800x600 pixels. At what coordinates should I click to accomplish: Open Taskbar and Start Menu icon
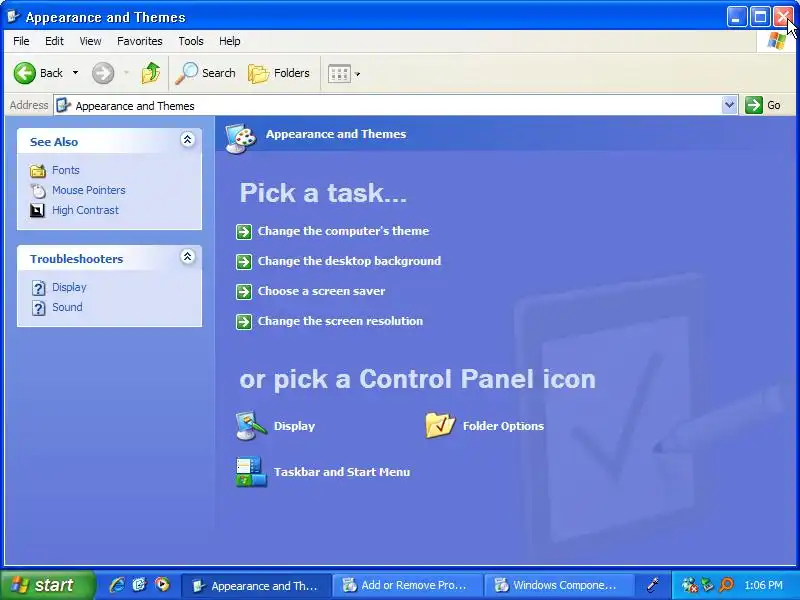251,471
